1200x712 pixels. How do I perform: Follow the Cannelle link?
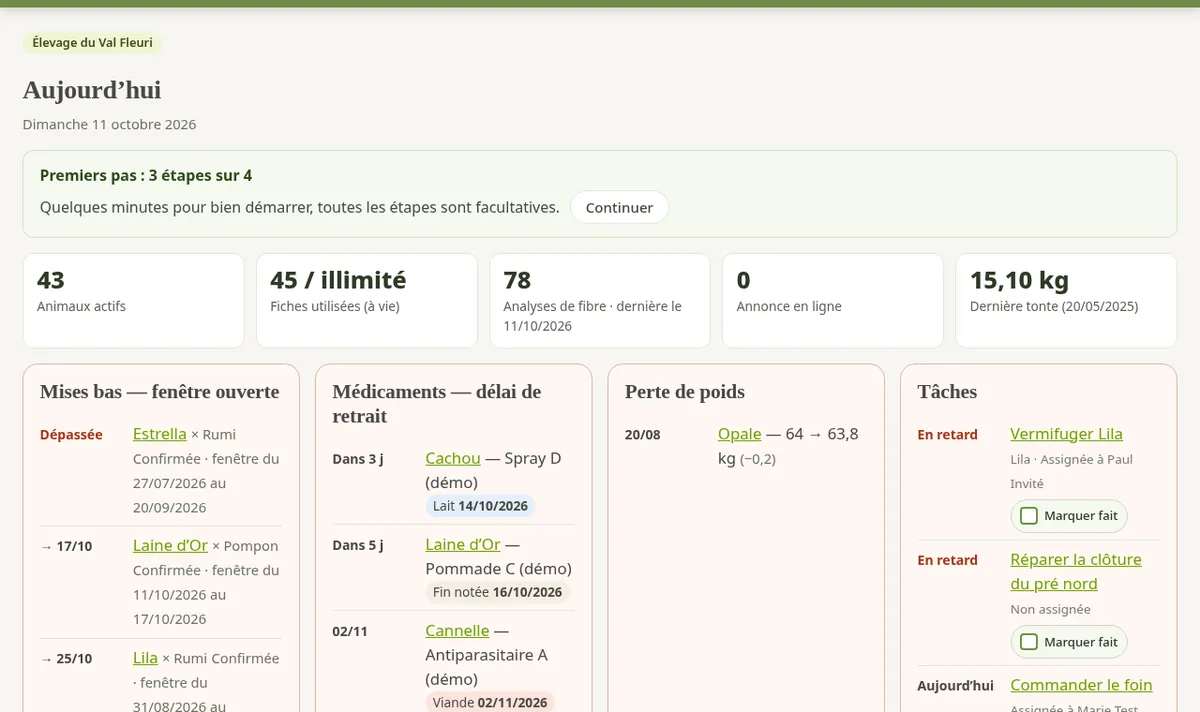point(457,630)
